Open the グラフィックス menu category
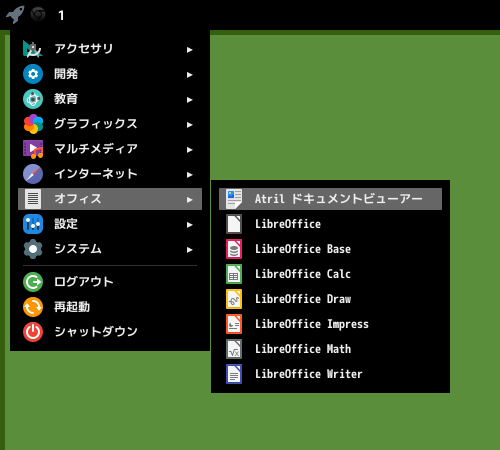This screenshot has height=450, width=500. click(x=110, y=124)
